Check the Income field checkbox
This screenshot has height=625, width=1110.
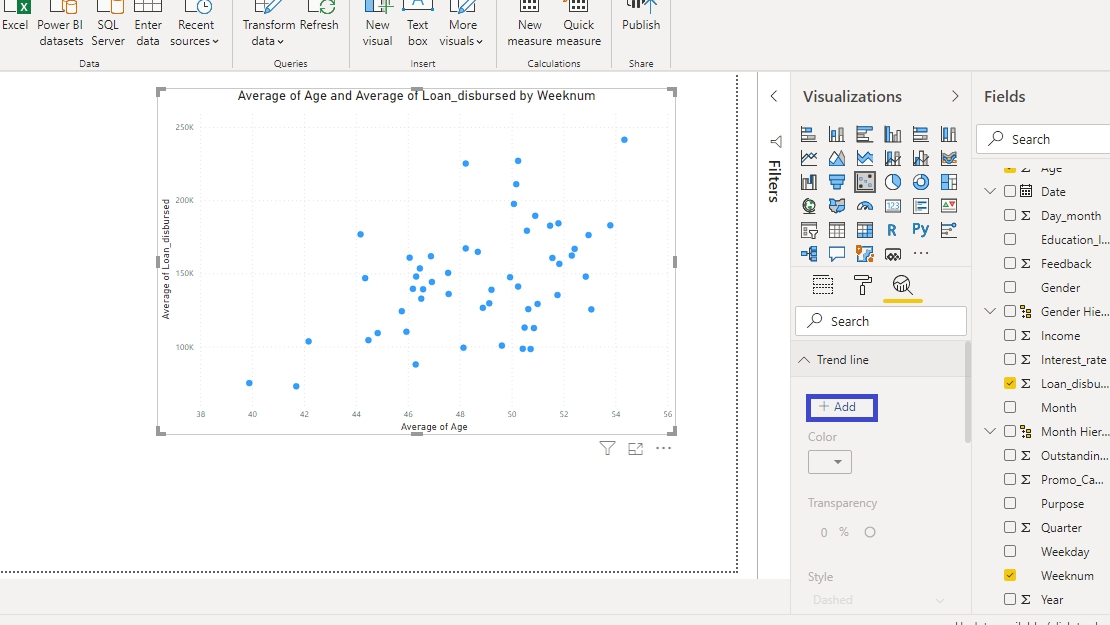pos(1010,336)
